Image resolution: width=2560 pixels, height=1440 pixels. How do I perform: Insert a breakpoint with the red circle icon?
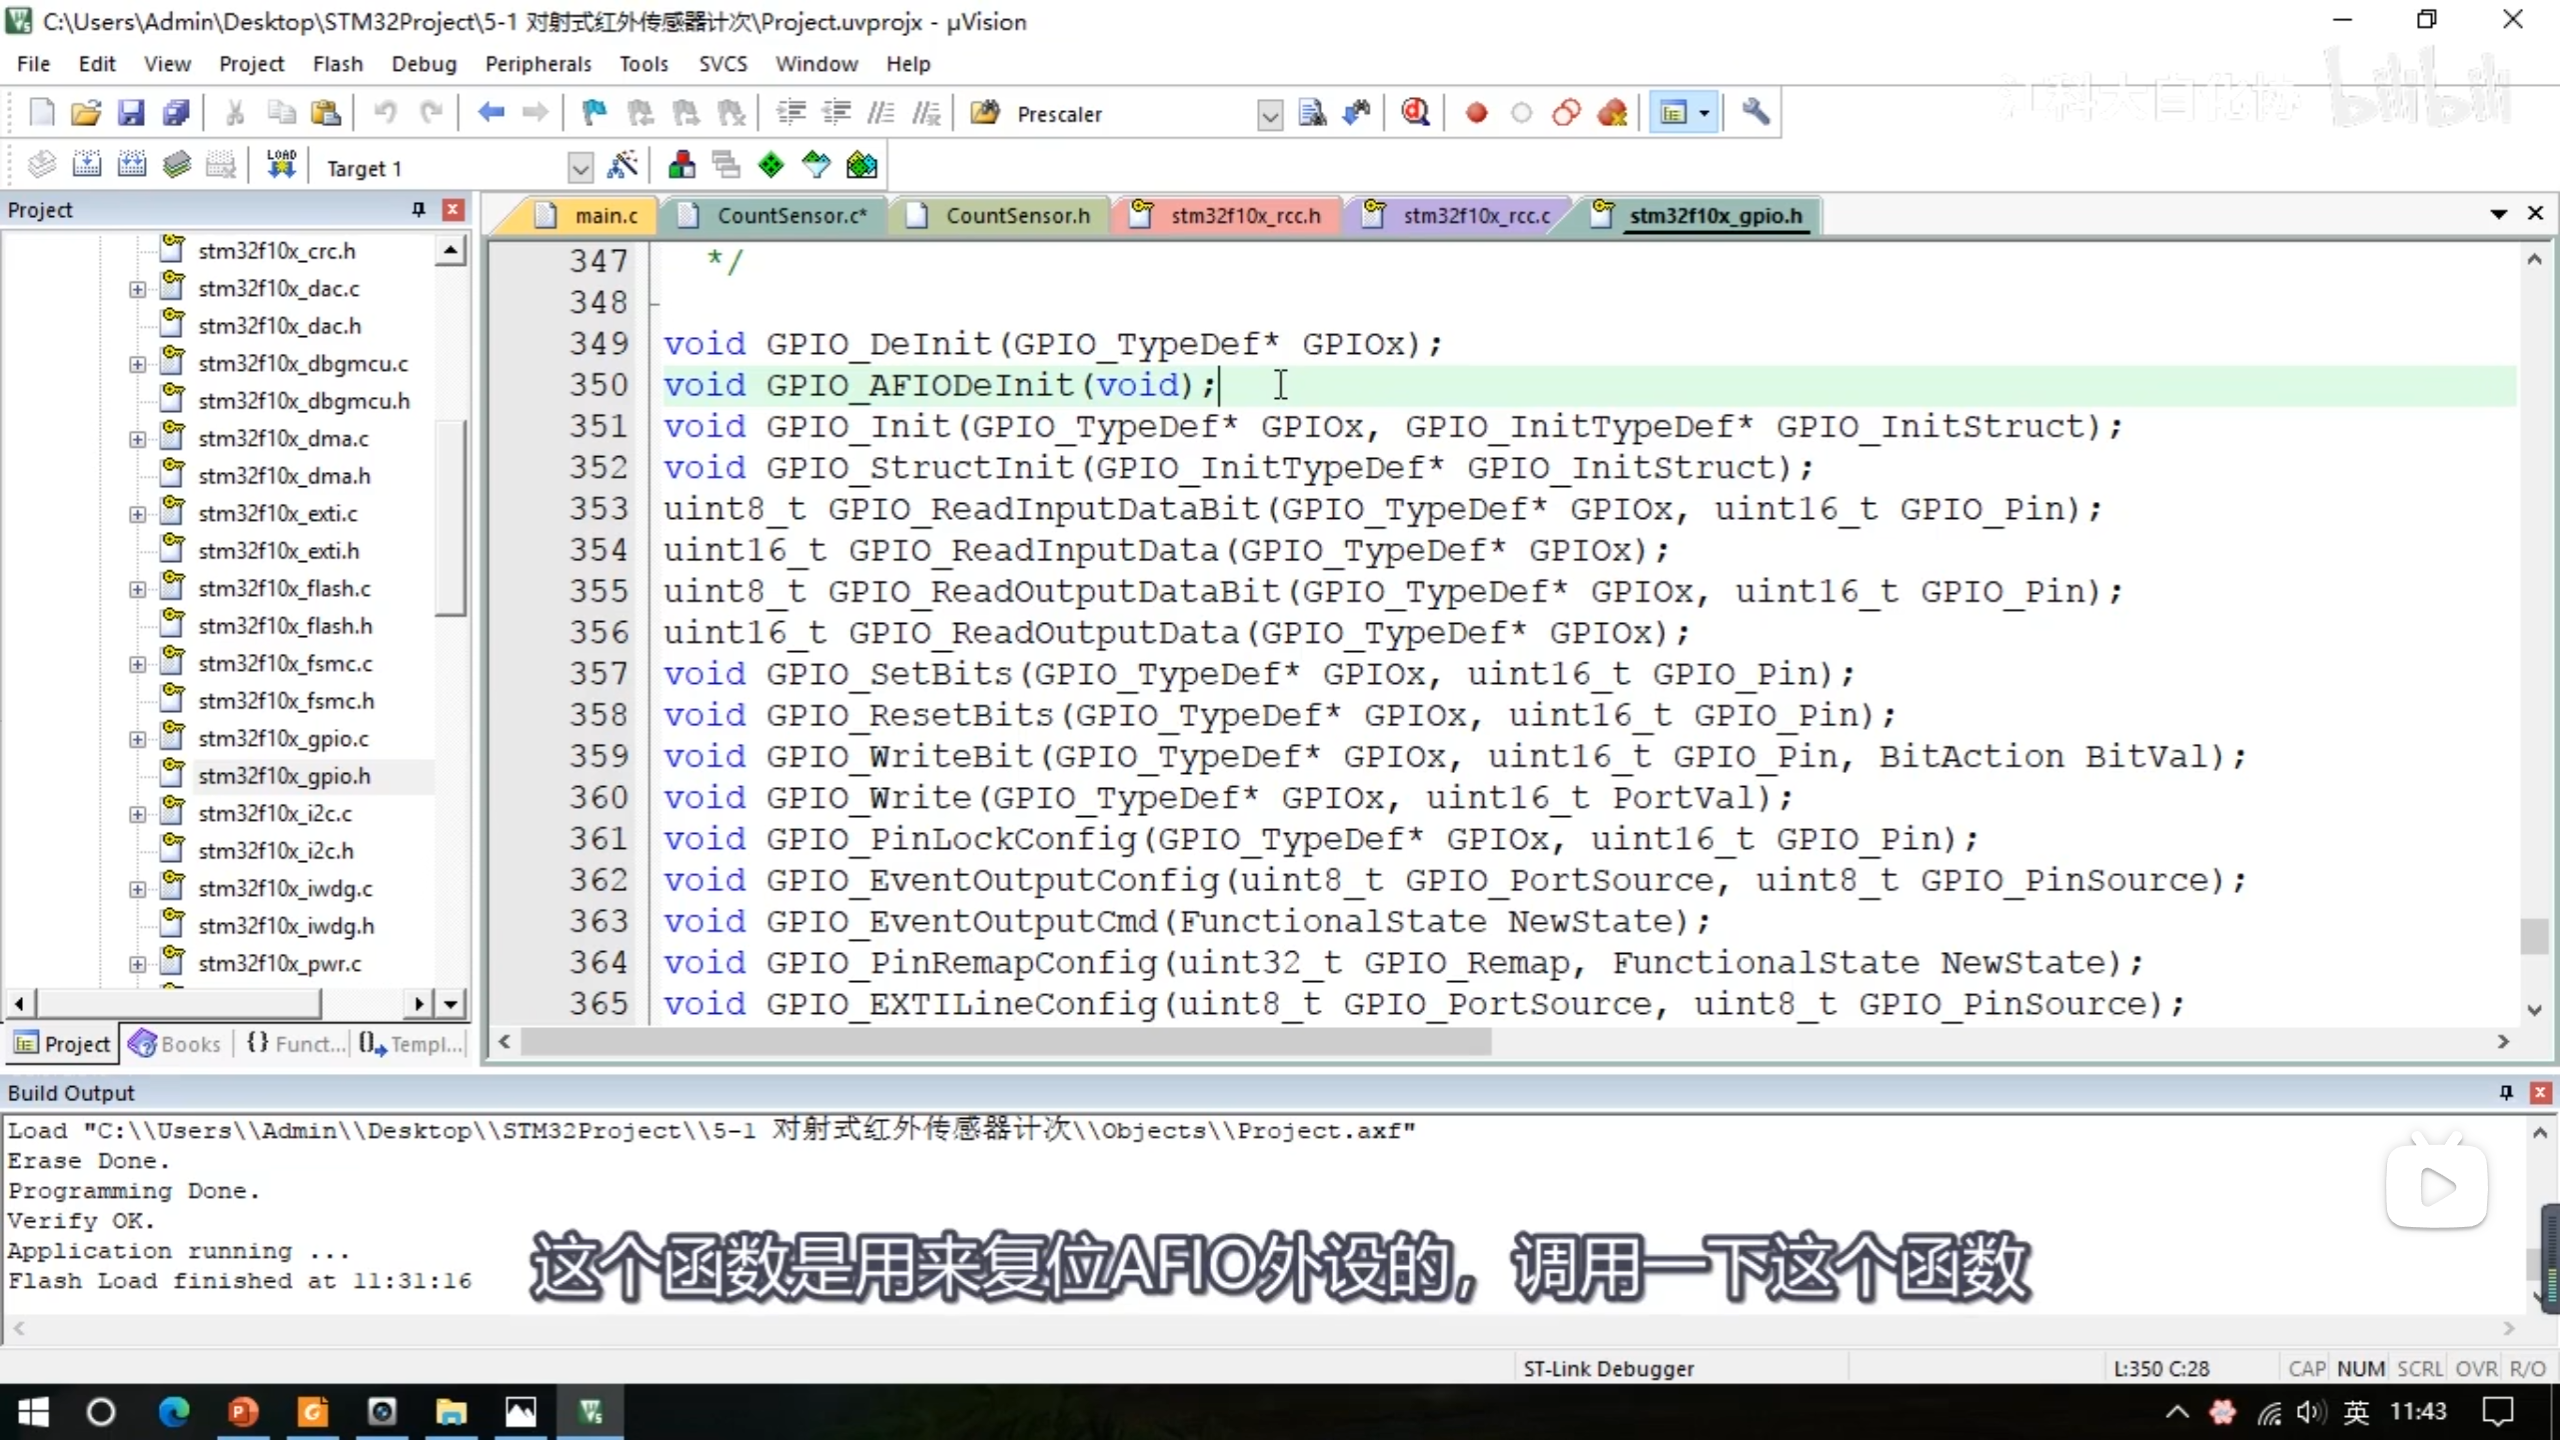[1476, 113]
